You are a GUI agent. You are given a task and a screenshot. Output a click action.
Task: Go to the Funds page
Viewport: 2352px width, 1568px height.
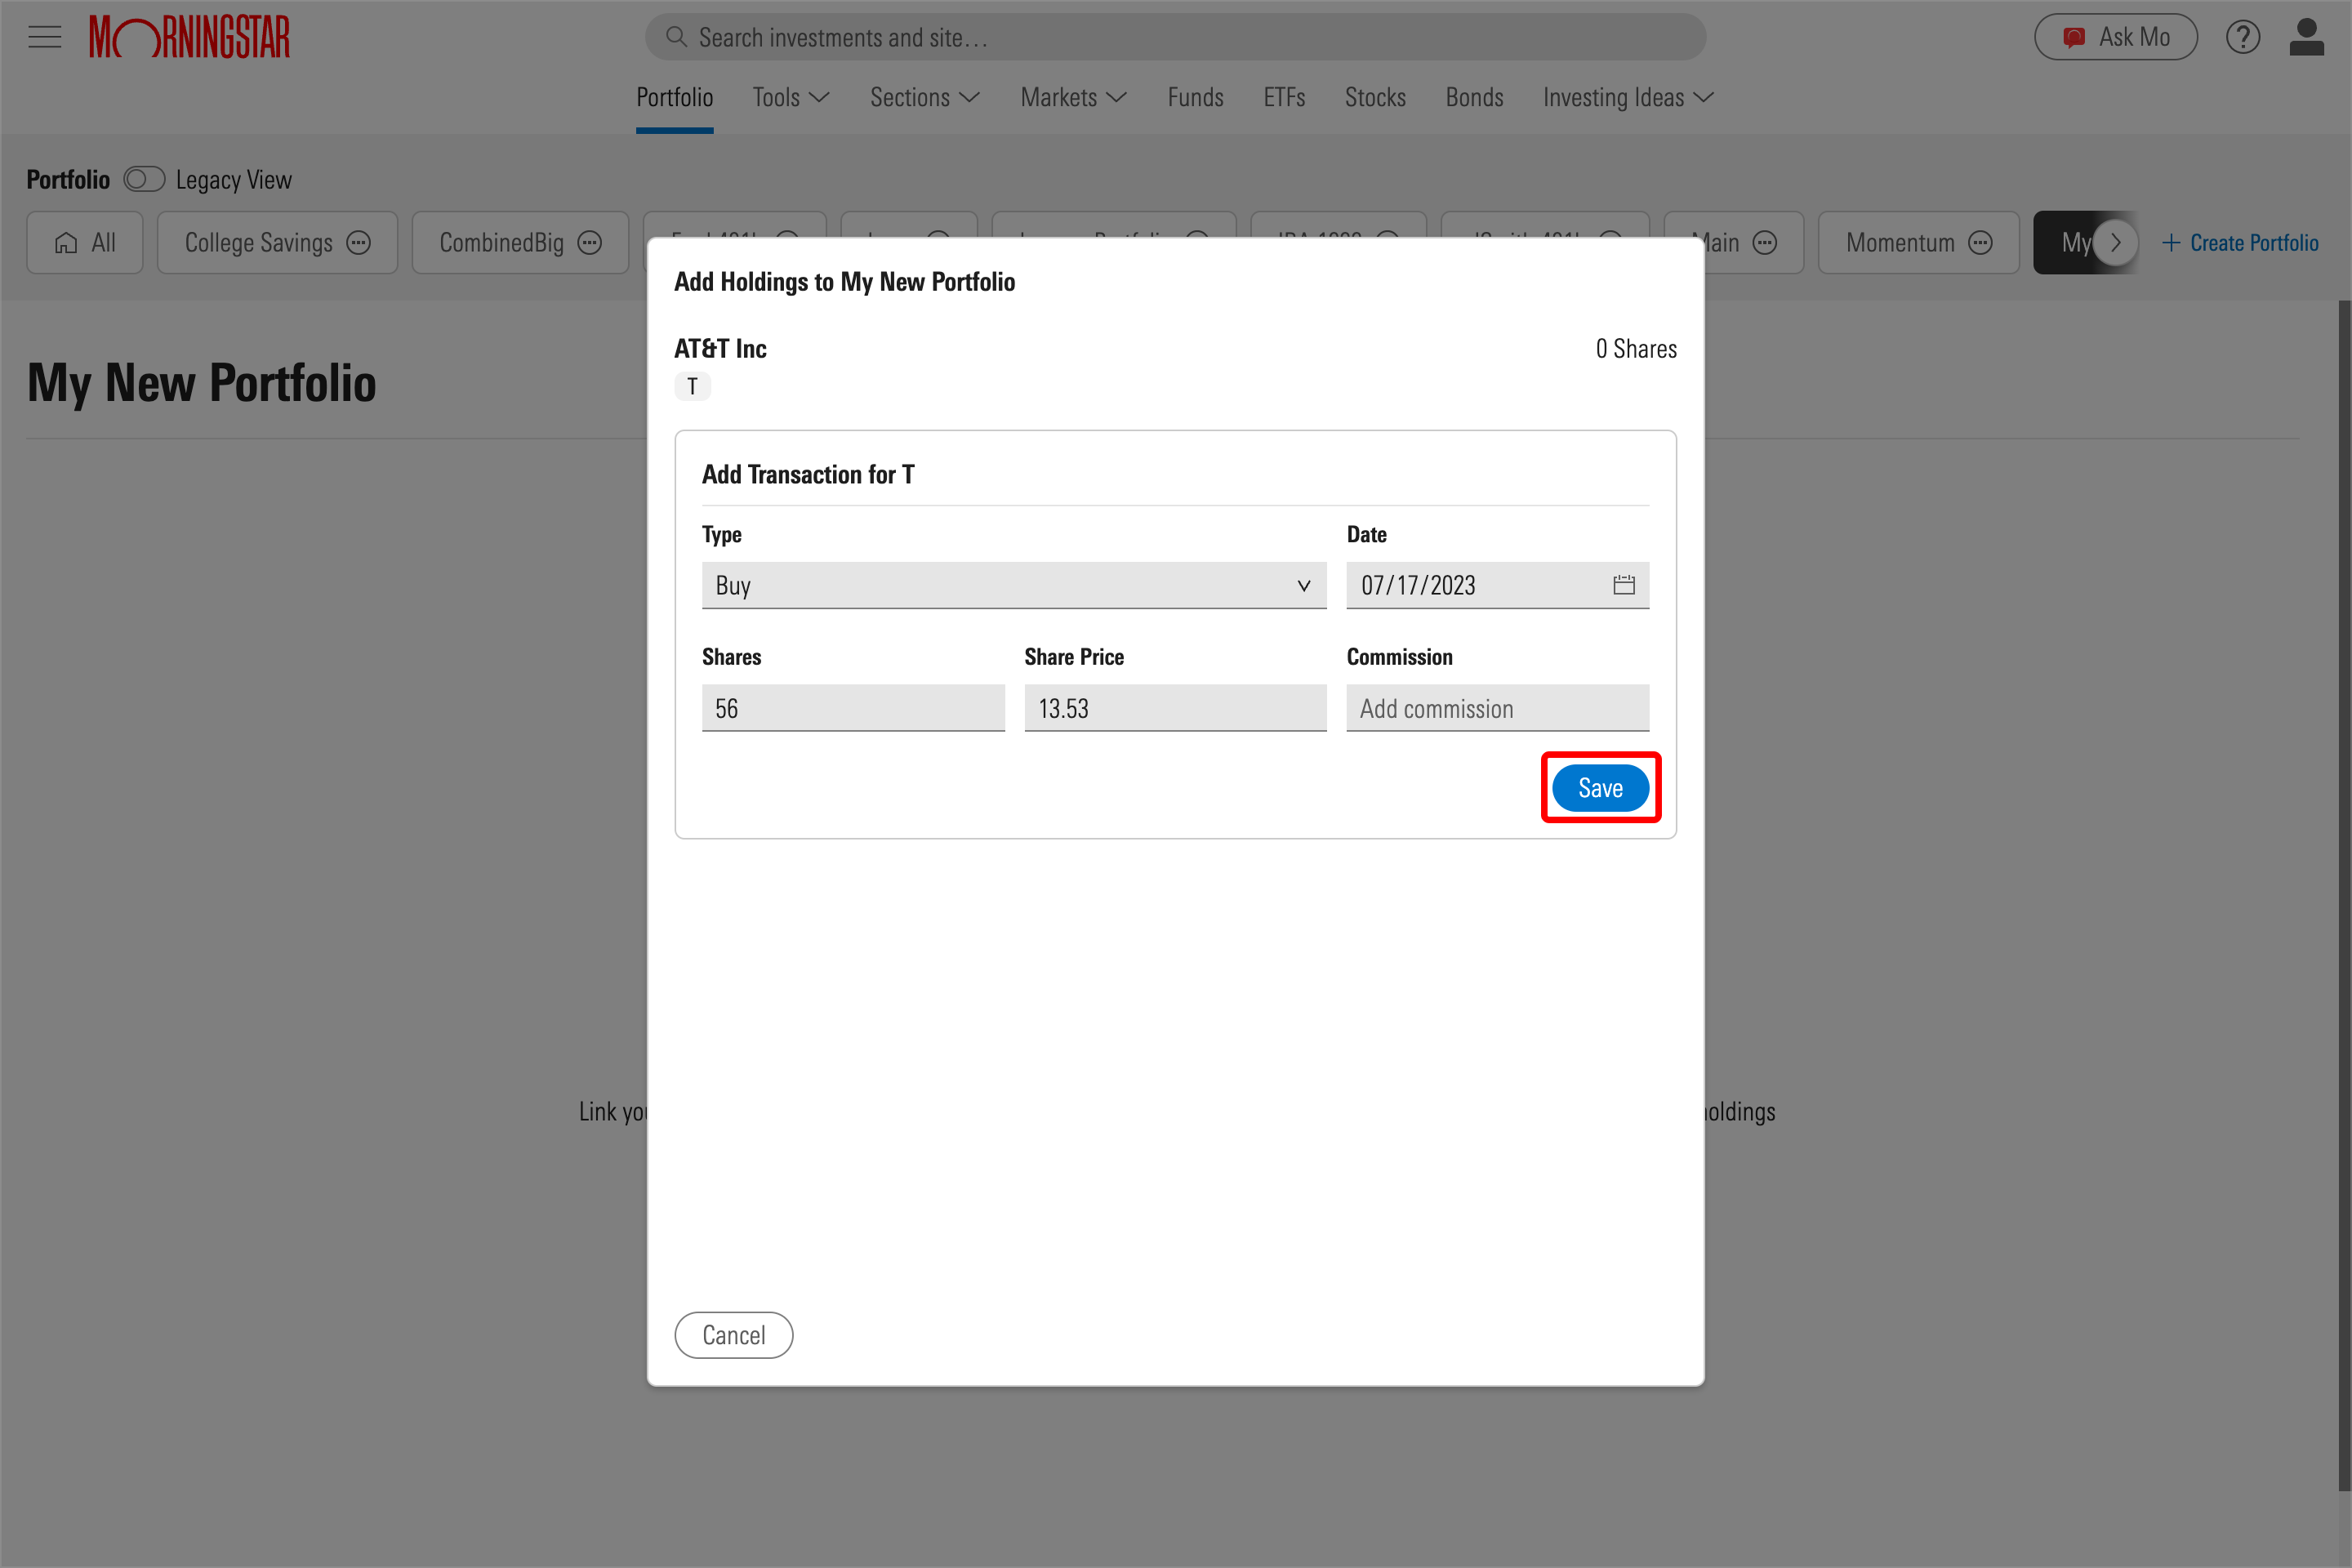tap(1195, 97)
